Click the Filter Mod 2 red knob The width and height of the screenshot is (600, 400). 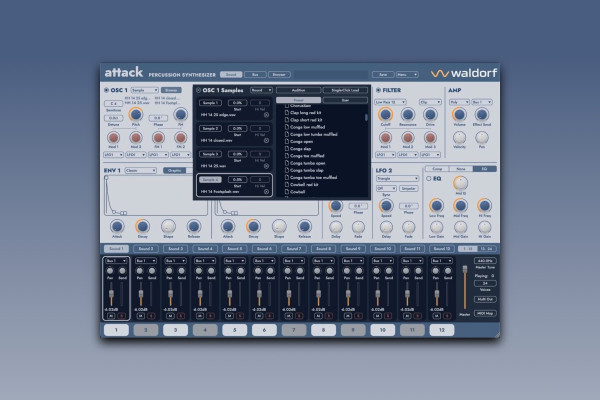point(408,137)
